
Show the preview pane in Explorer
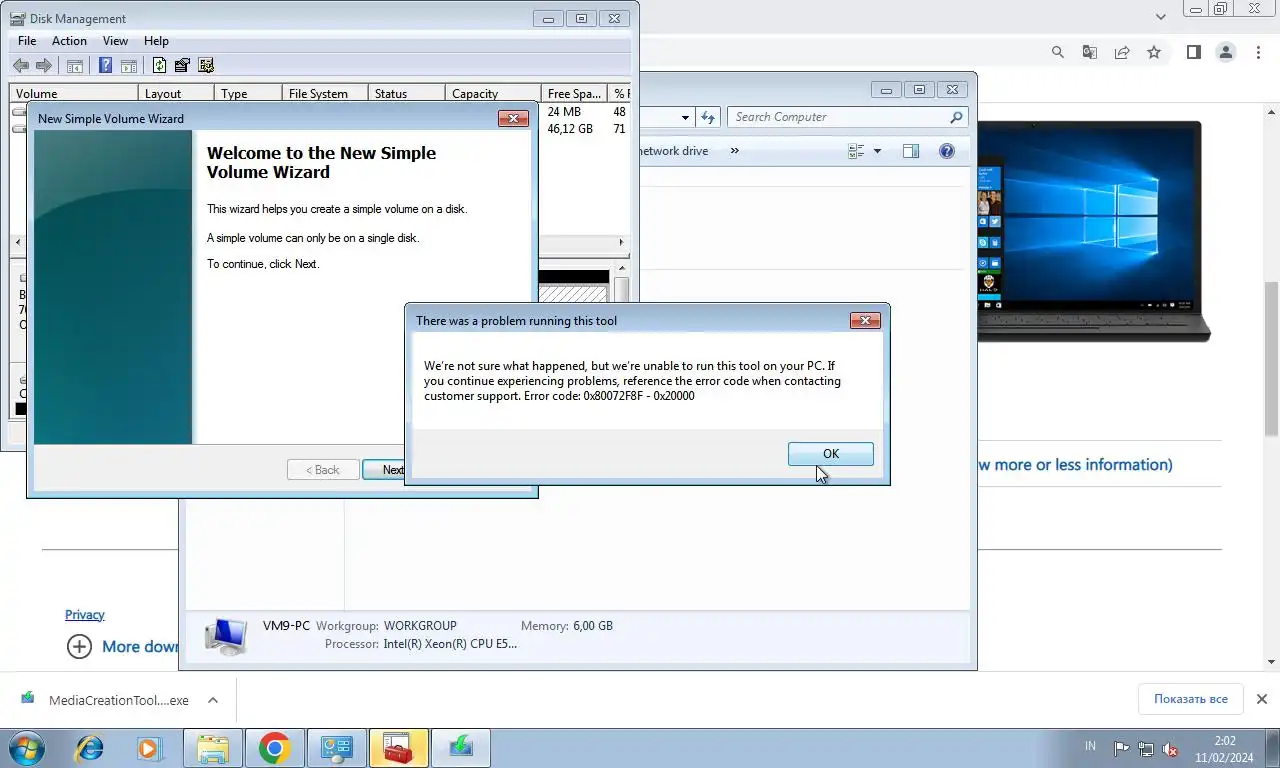[911, 151]
